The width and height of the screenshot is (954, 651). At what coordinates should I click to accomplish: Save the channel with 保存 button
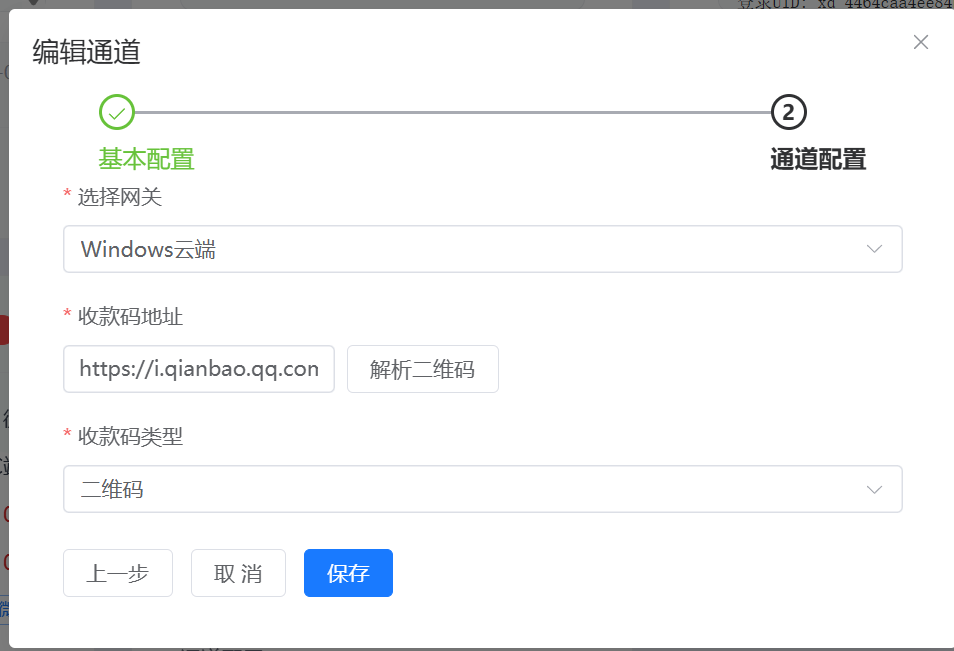pos(348,573)
